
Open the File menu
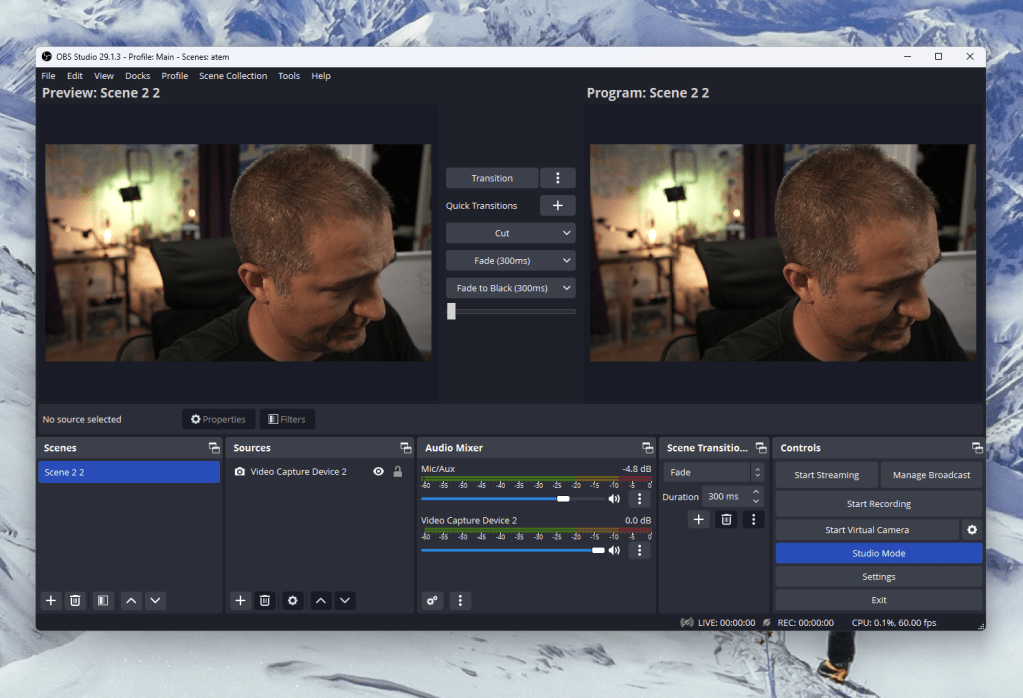pyautogui.click(x=48, y=76)
